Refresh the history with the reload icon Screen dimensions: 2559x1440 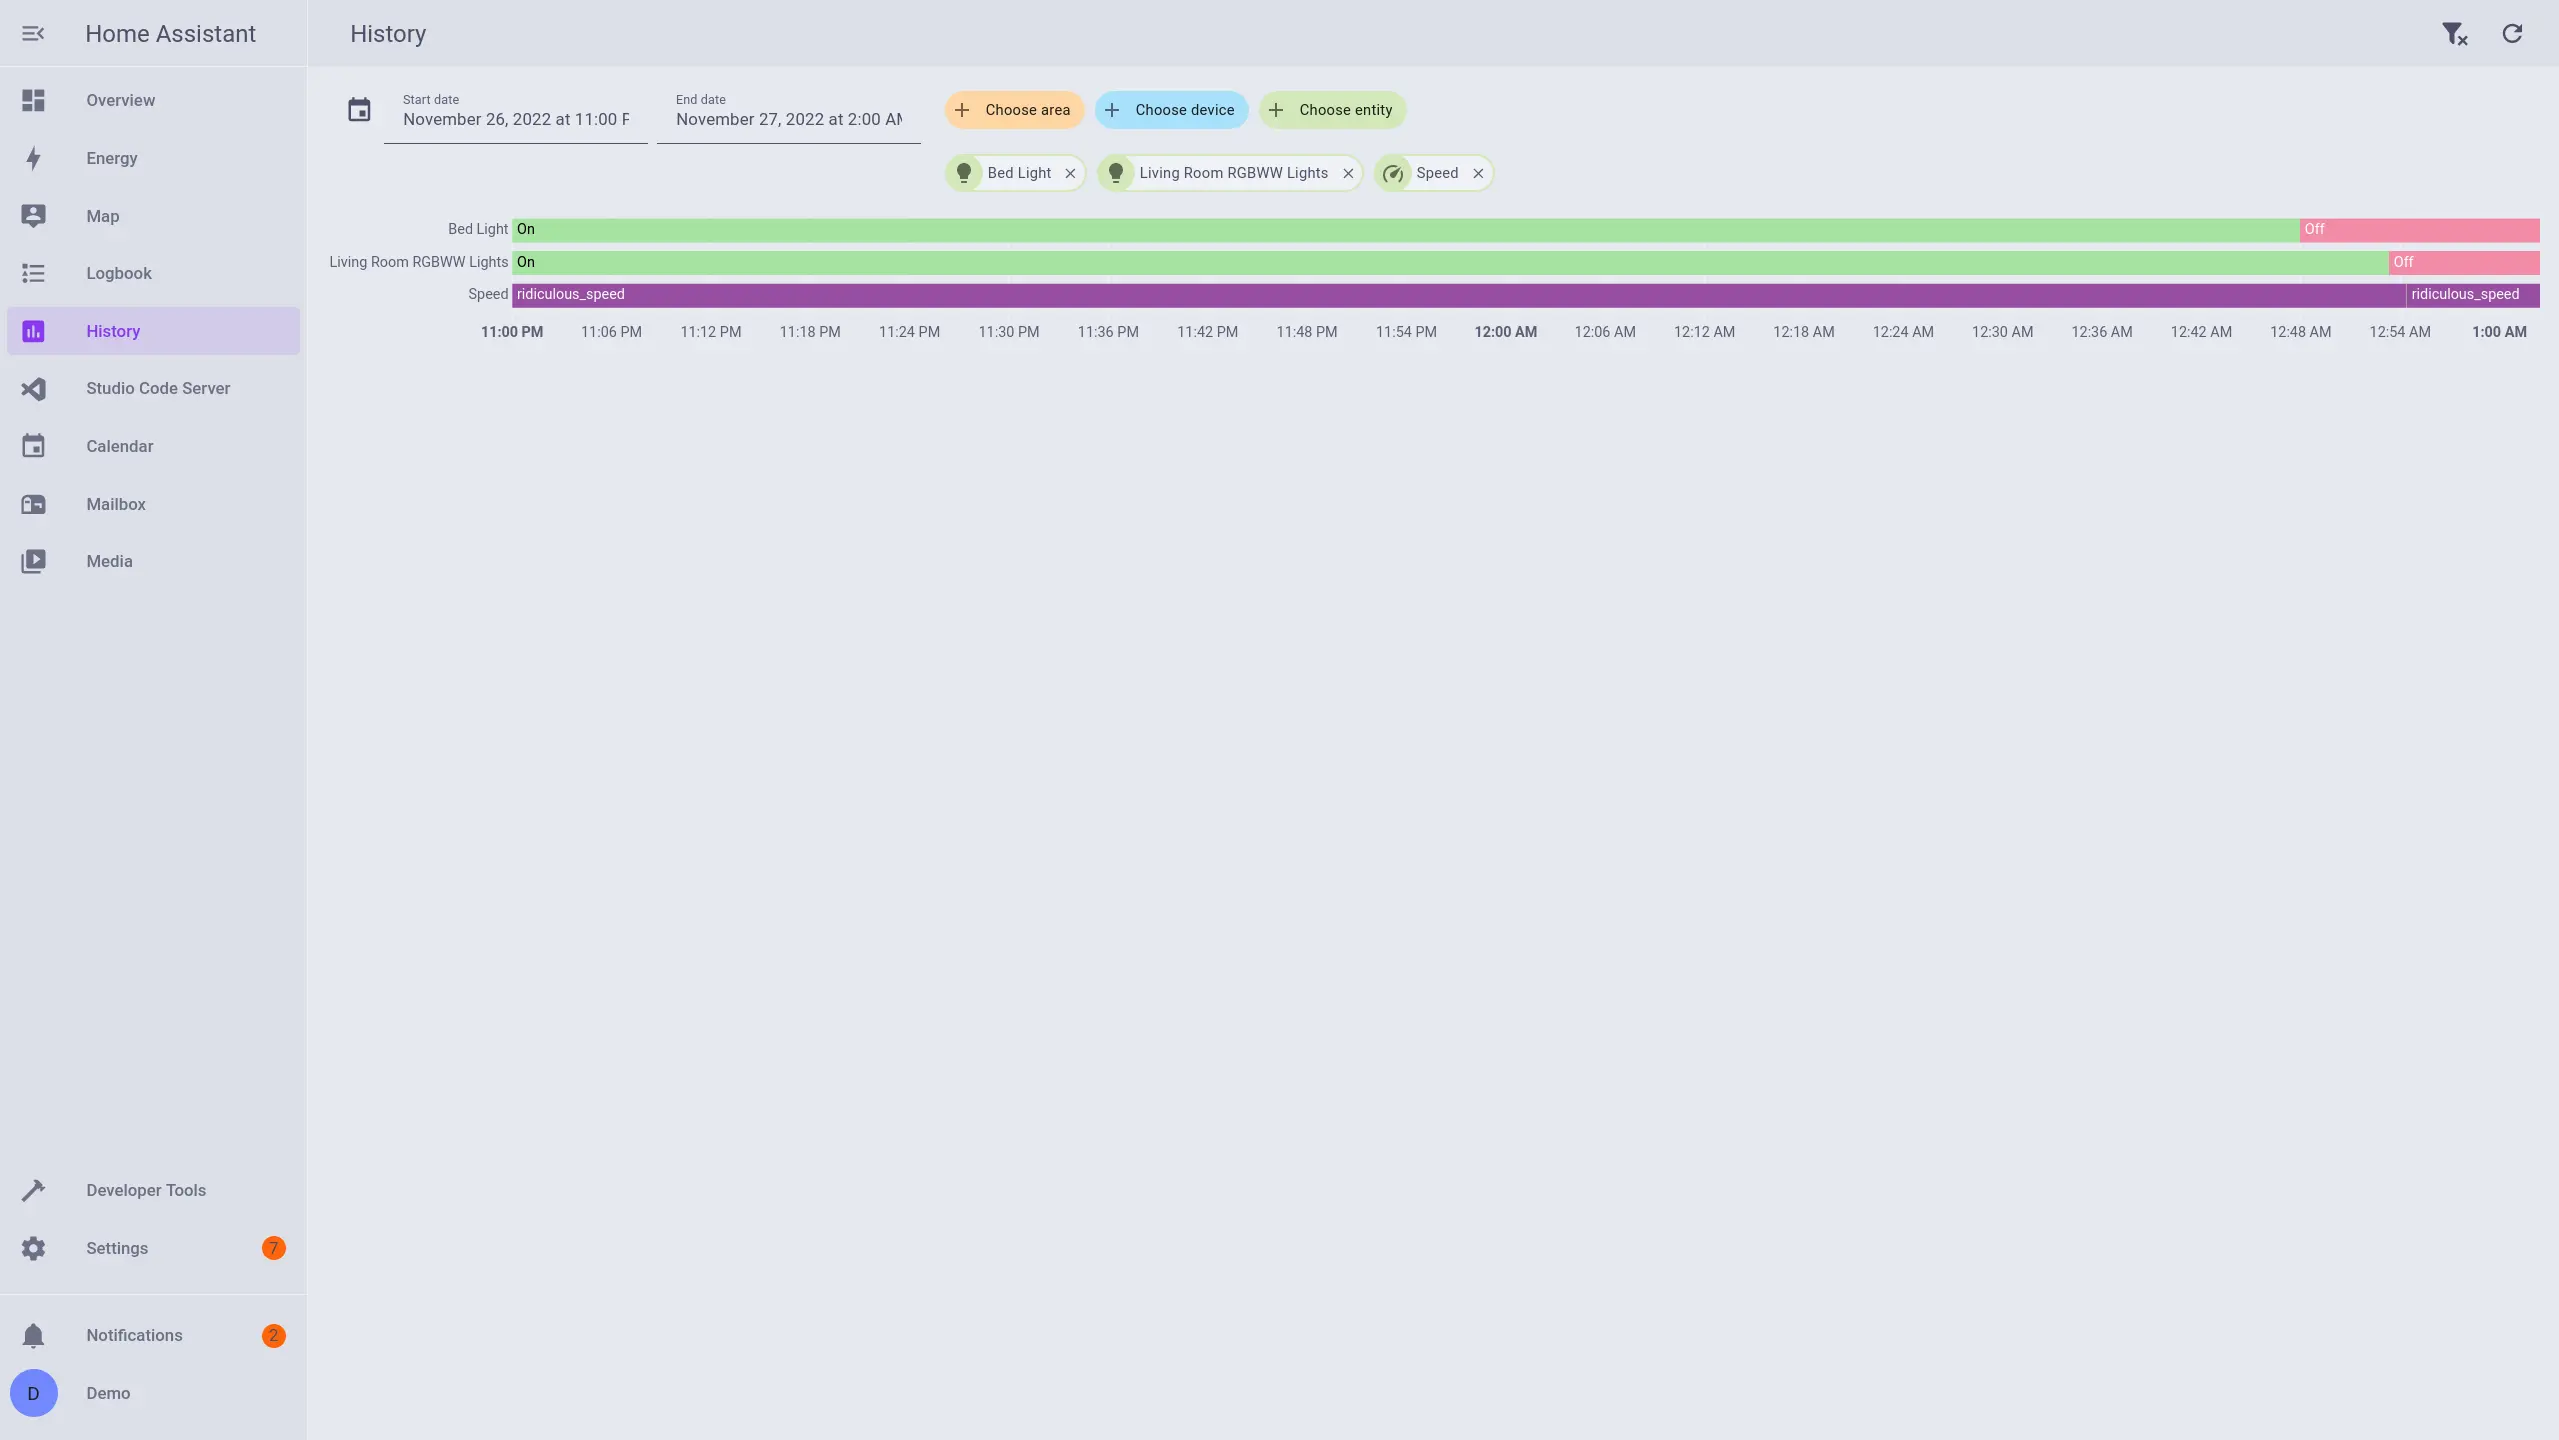pyautogui.click(x=2511, y=34)
